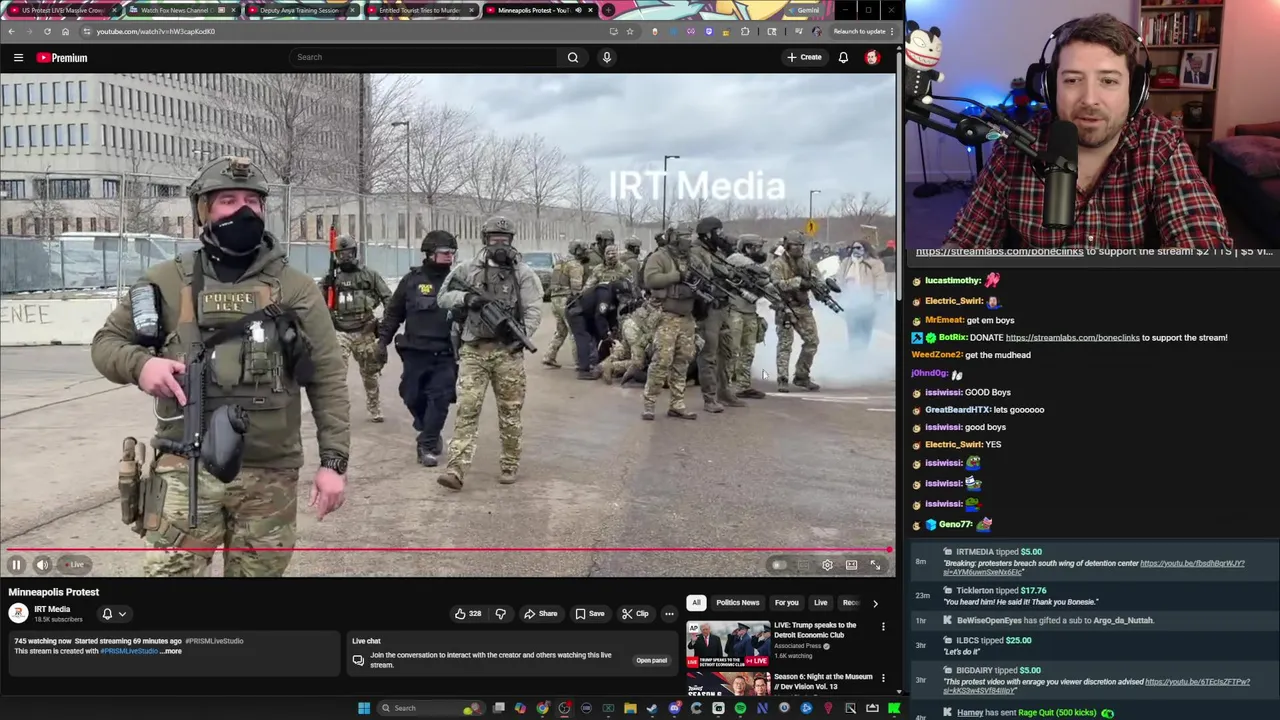1280x720 pixels.
Task: Open Season 6 Night at Museum thumbnail
Action: click(728, 684)
